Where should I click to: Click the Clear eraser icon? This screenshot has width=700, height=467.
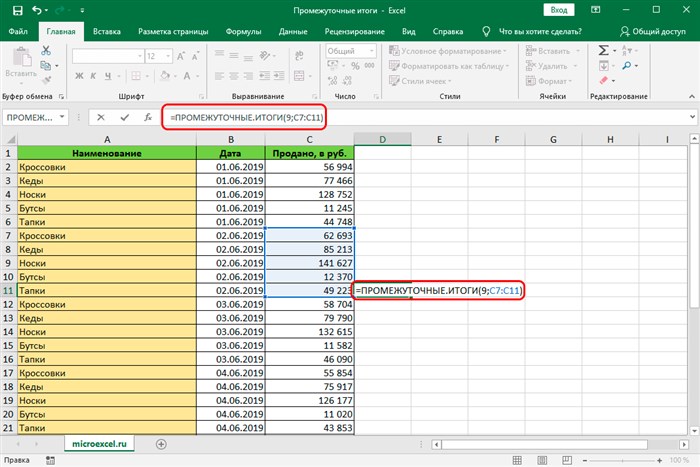click(604, 80)
